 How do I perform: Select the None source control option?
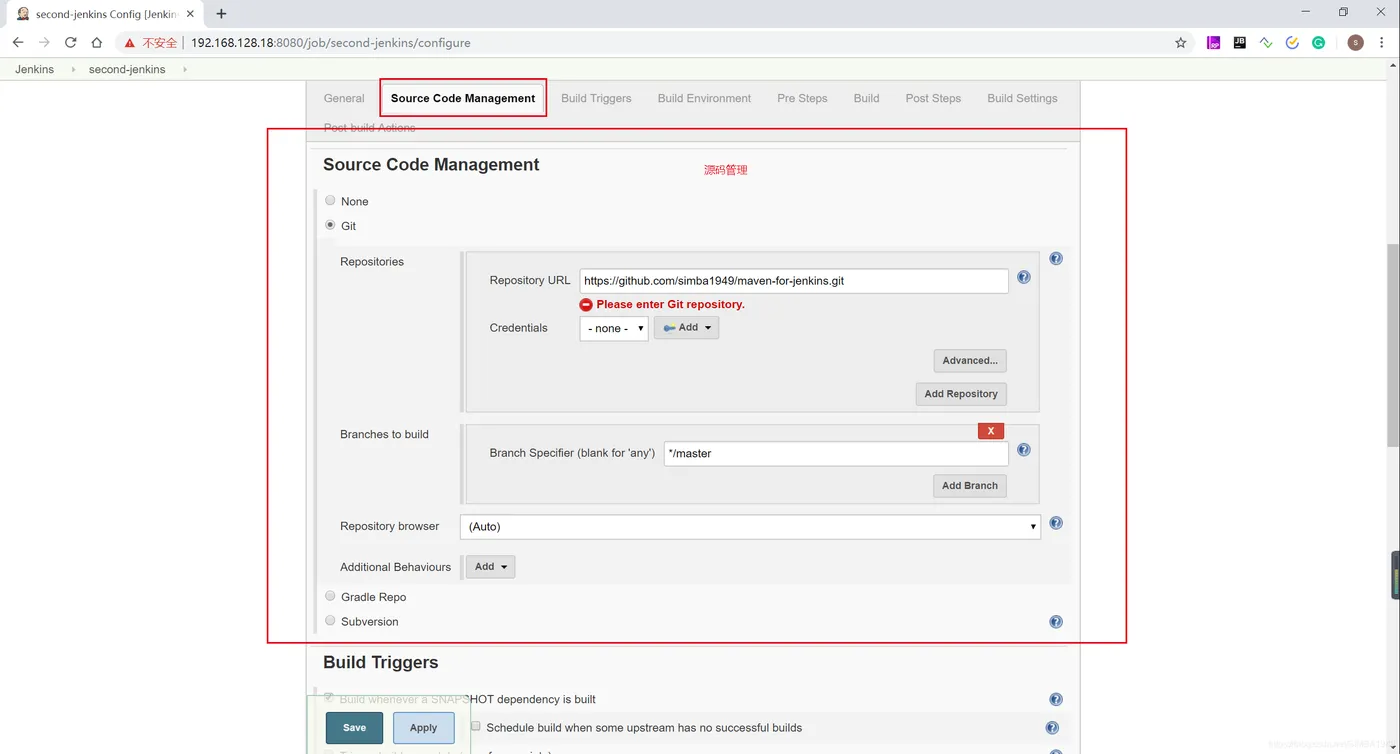coord(330,200)
